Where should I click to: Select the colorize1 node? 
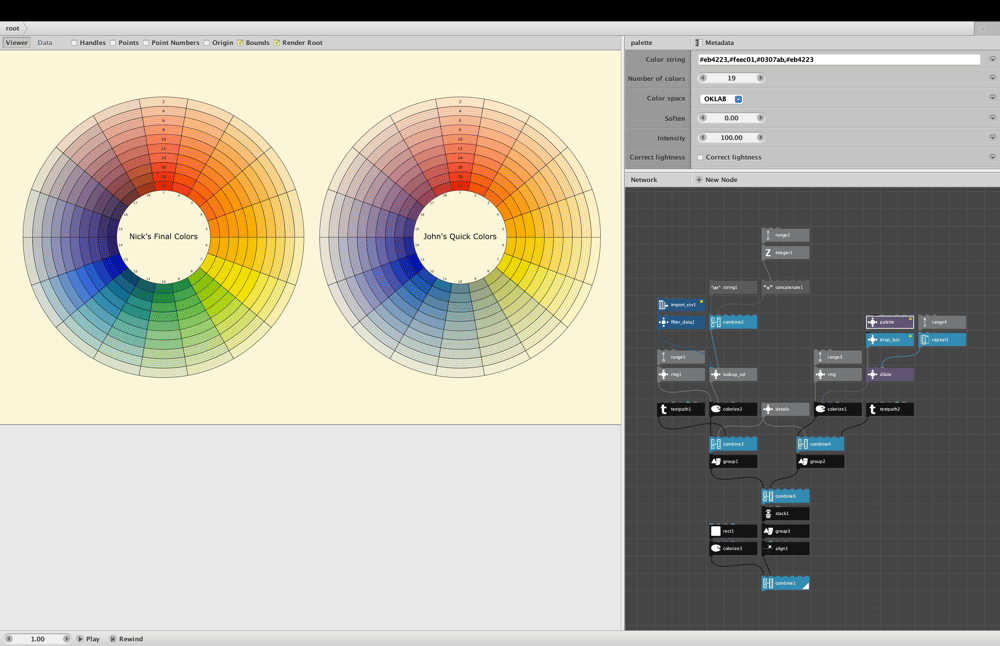pos(838,409)
